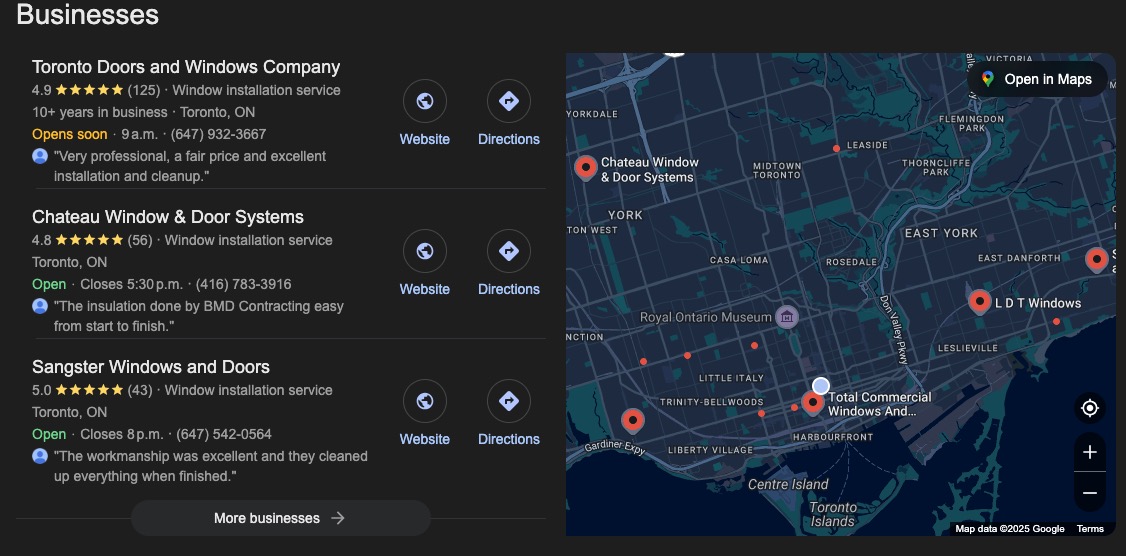Click the "Closes 8 p.m." hours text

pos(122,435)
